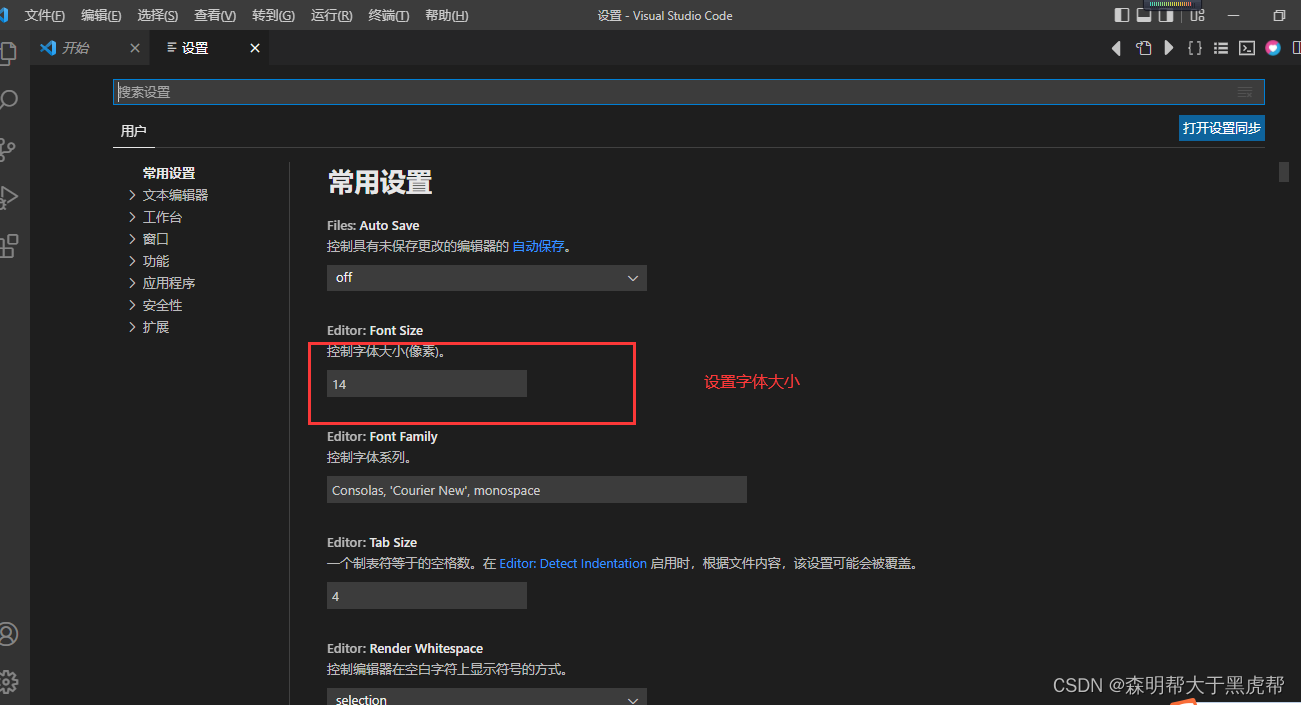
Task: Click the Editor: Font Size label
Action: (375, 330)
